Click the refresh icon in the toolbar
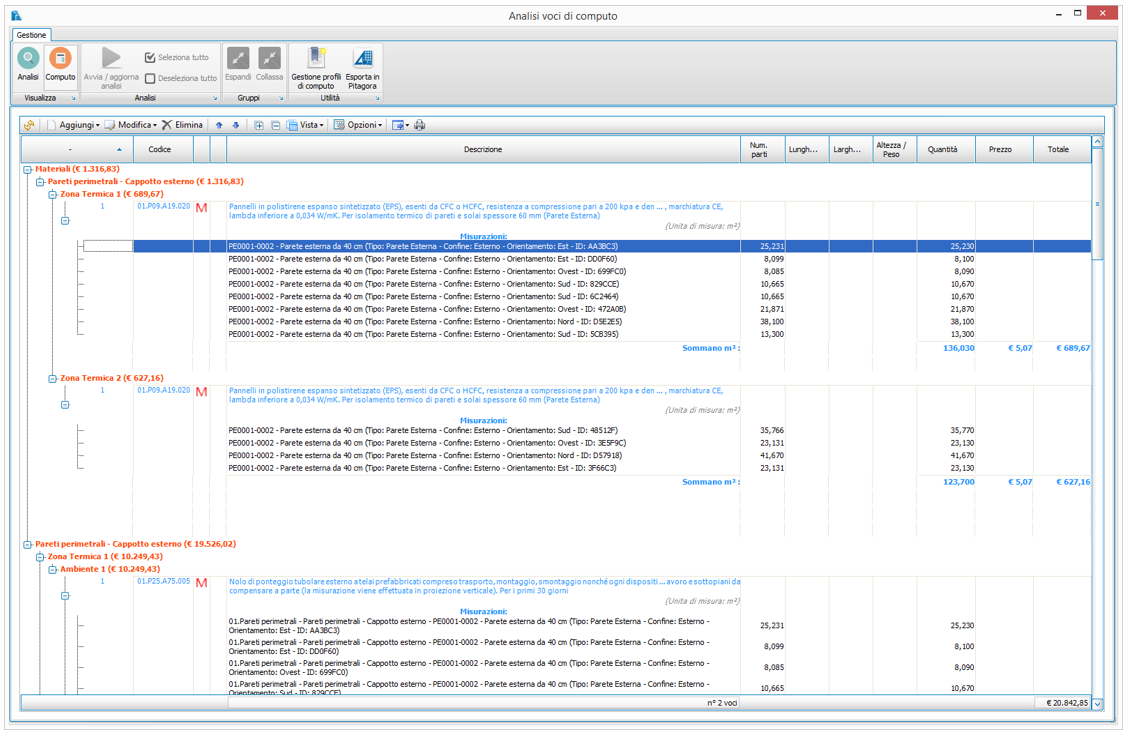1127x732 pixels. pyautogui.click(x=30, y=125)
